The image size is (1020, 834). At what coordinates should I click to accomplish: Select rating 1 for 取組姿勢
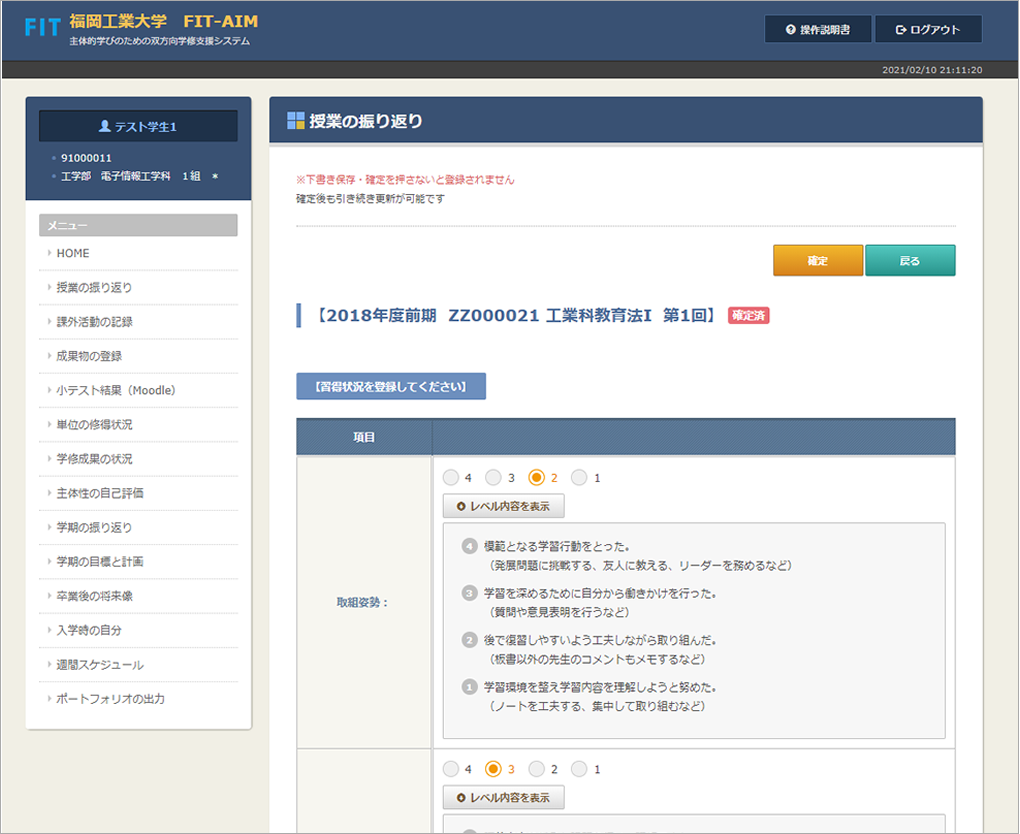coord(580,478)
